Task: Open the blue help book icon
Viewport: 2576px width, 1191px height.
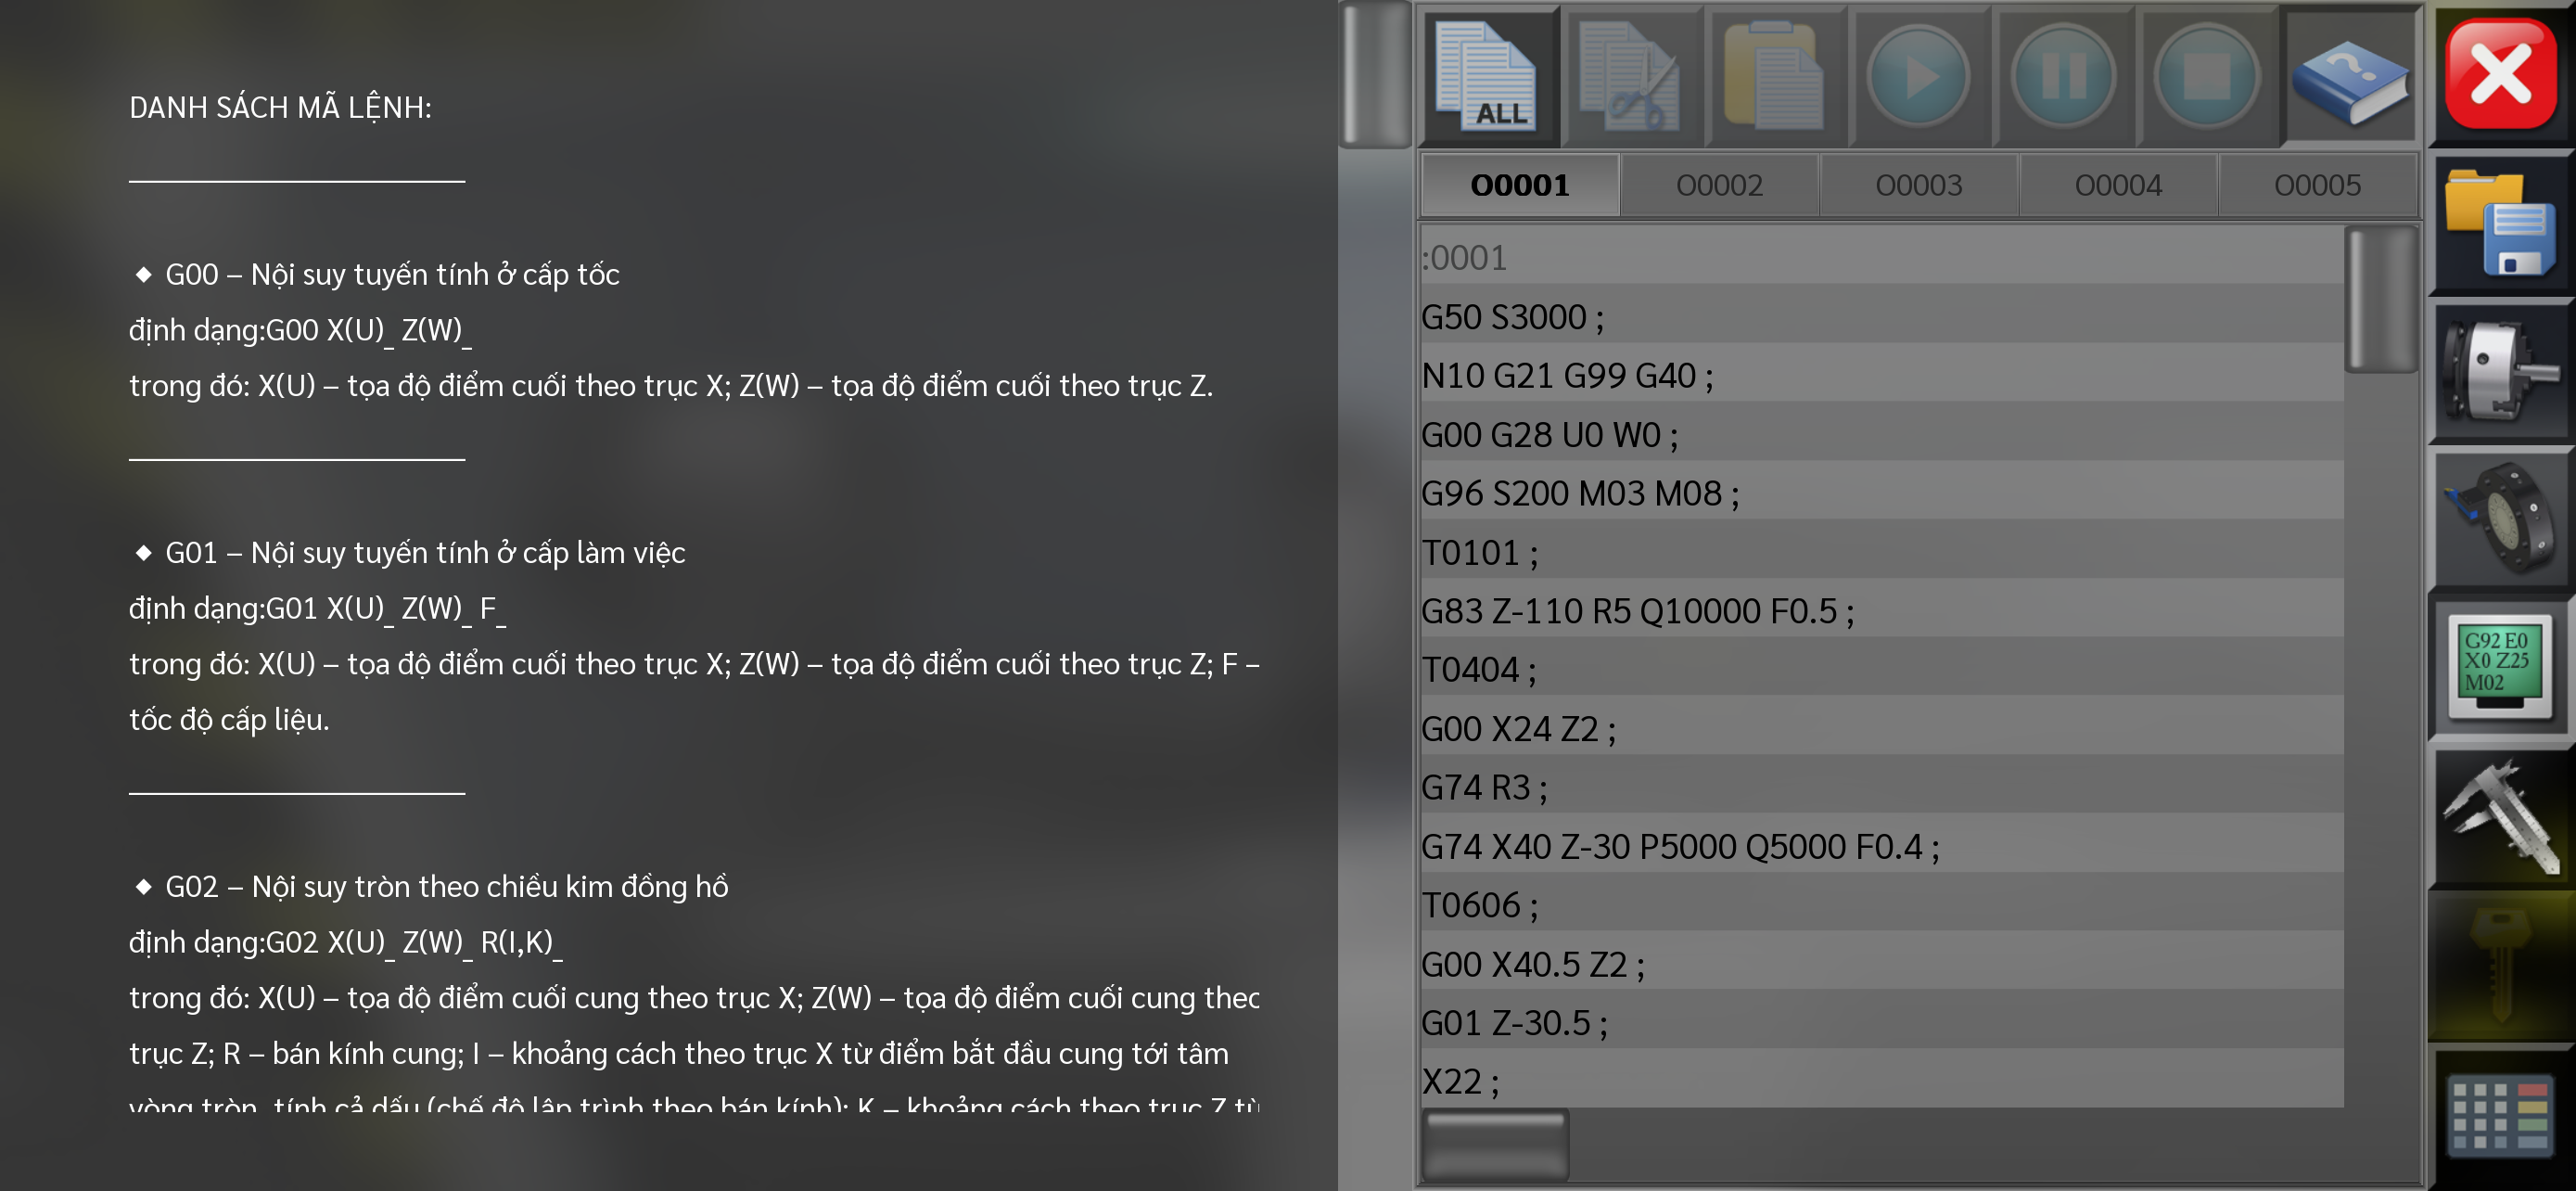Action: (2350, 77)
